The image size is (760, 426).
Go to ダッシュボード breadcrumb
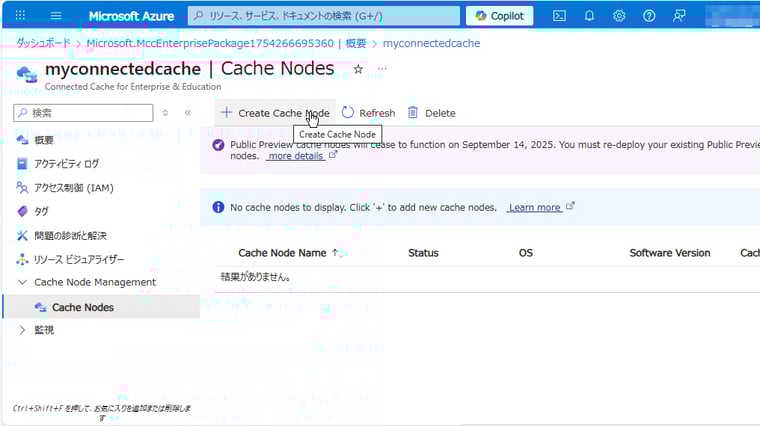pos(43,43)
